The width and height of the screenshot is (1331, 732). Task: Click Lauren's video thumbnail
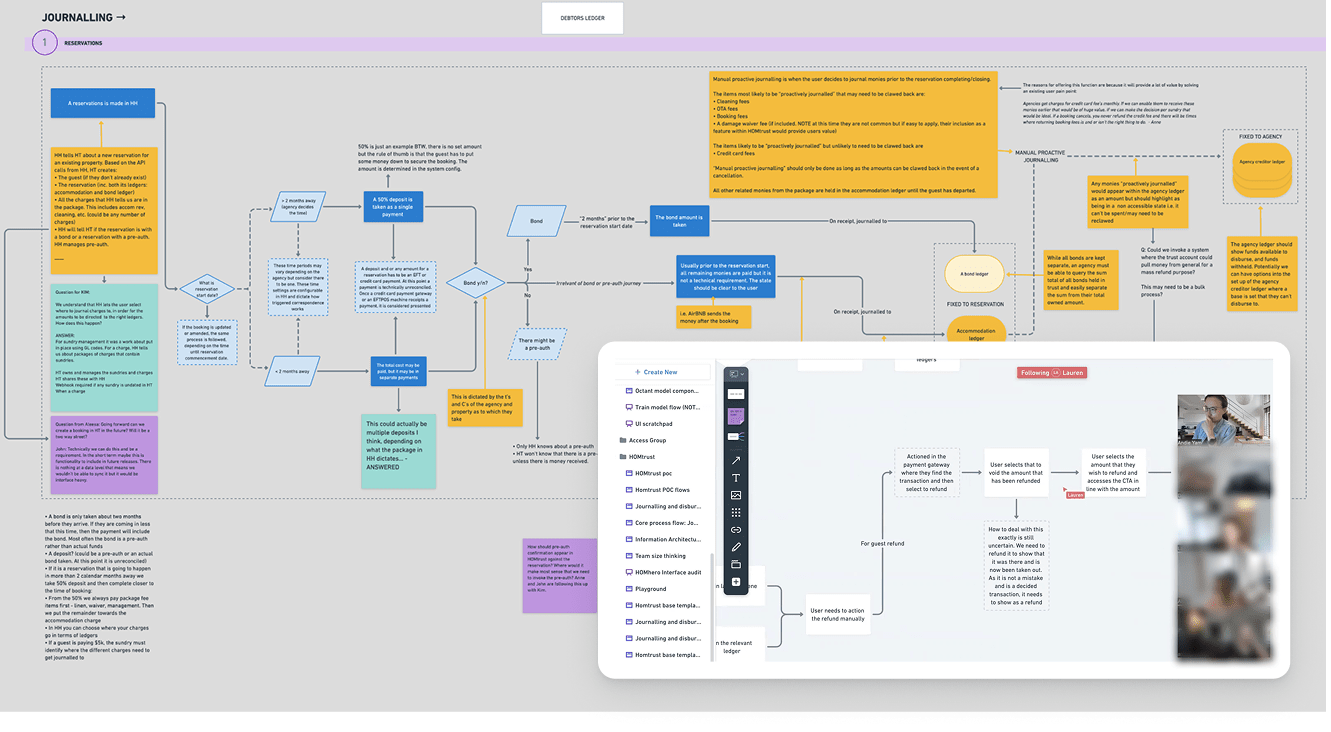click(1224, 420)
